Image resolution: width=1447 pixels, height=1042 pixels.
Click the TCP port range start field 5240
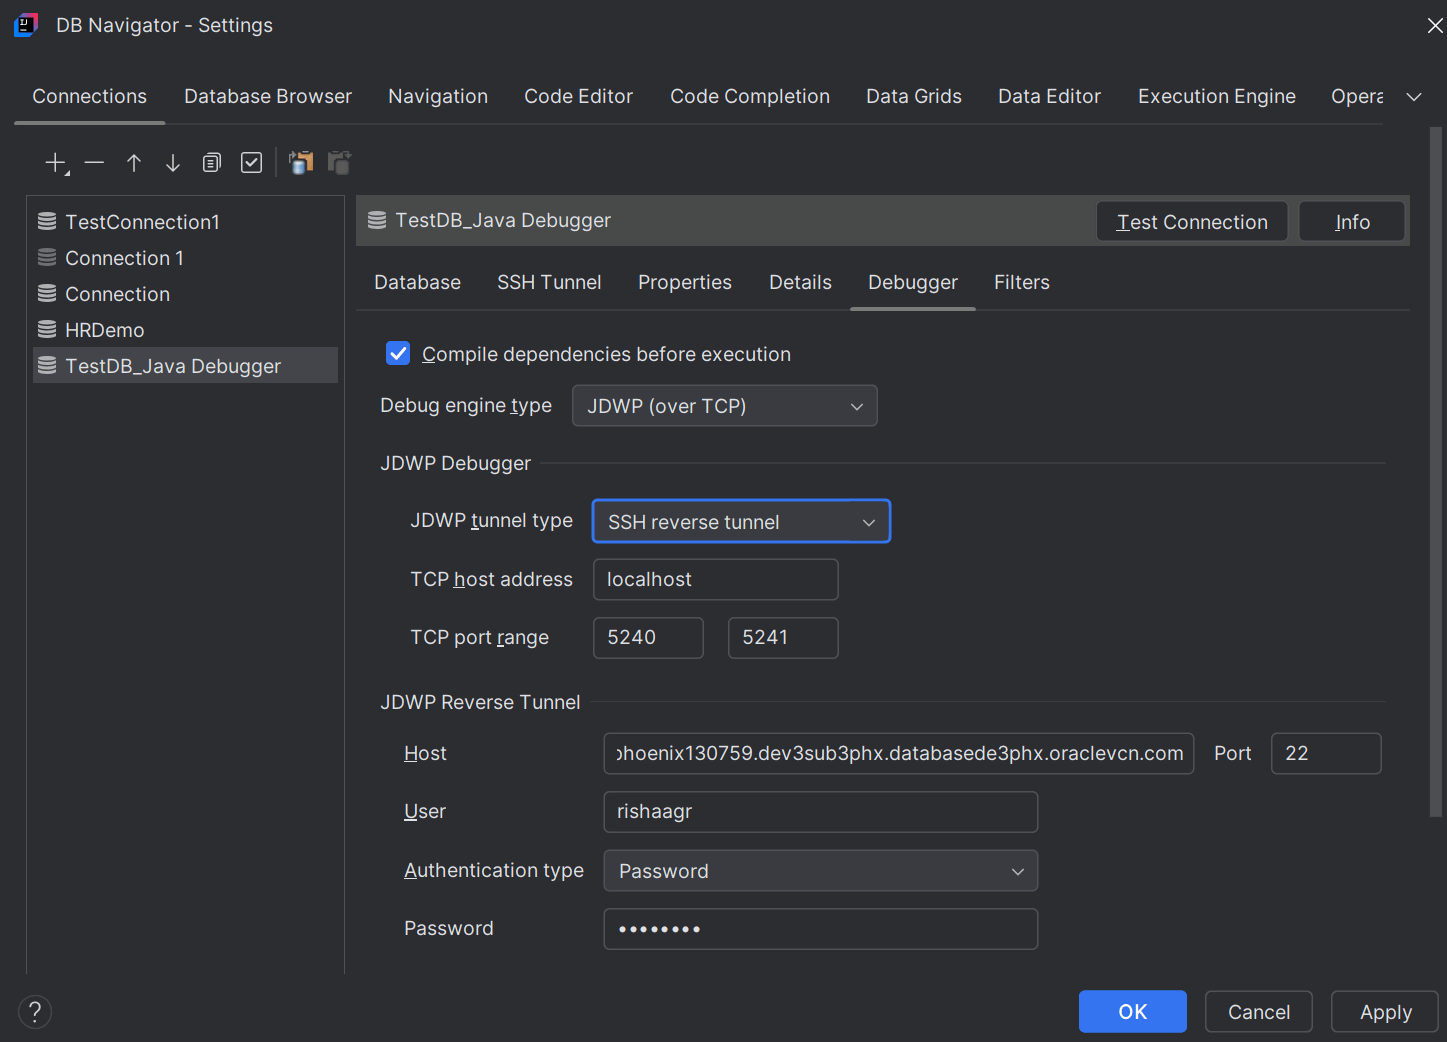click(x=649, y=638)
